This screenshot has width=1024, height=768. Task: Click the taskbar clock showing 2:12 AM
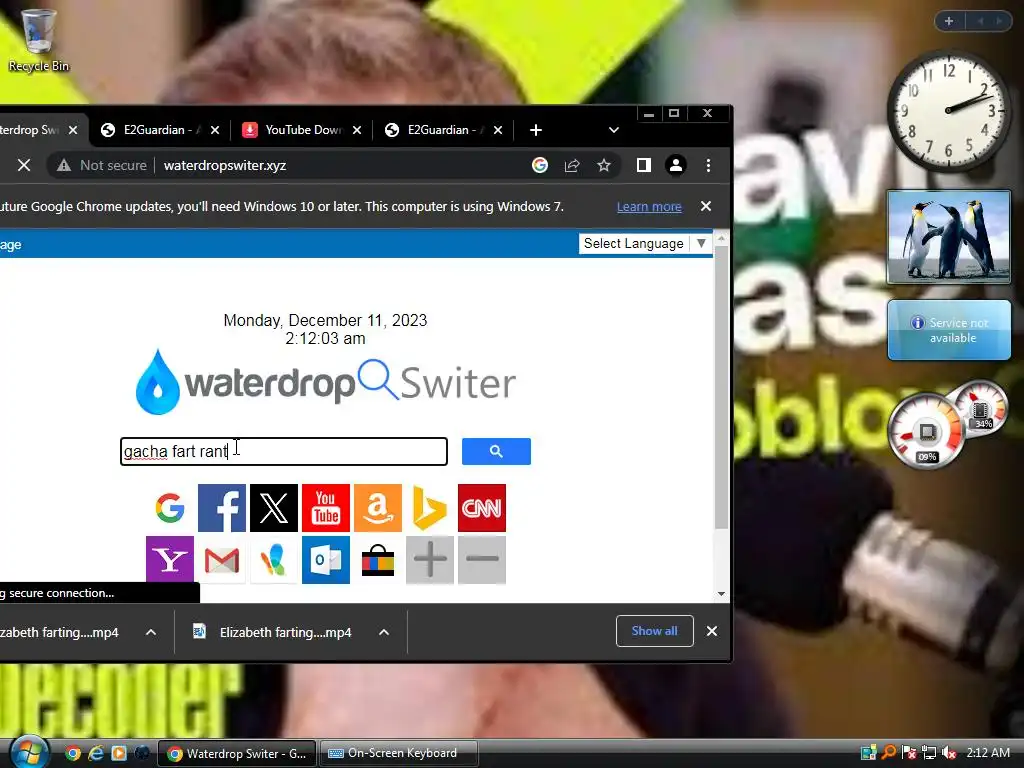[x=988, y=753]
